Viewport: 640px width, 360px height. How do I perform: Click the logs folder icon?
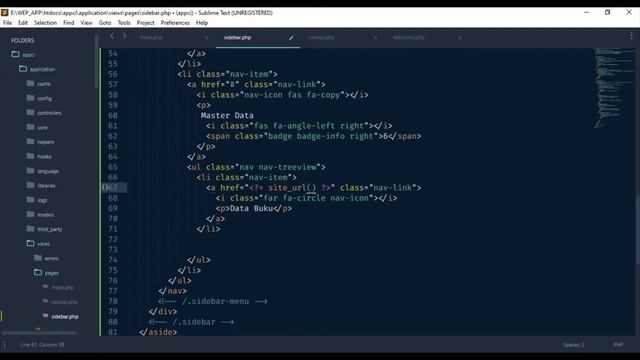coord(31,200)
